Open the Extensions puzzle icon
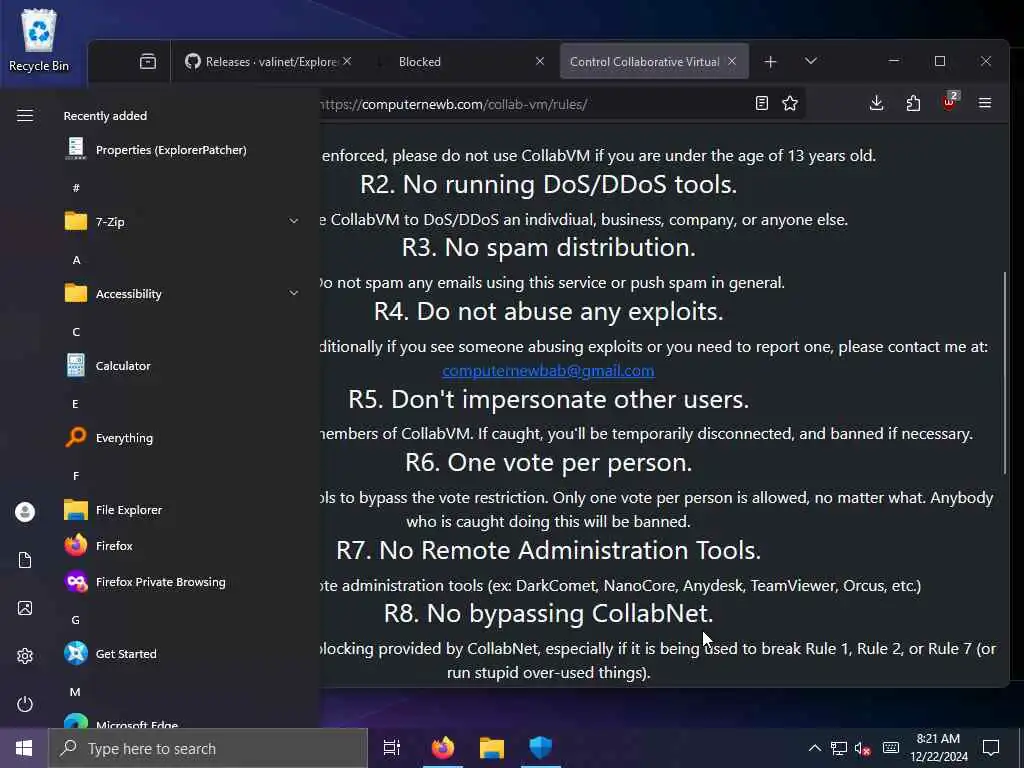Viewport: 1024px width, 768px height. 913,103
